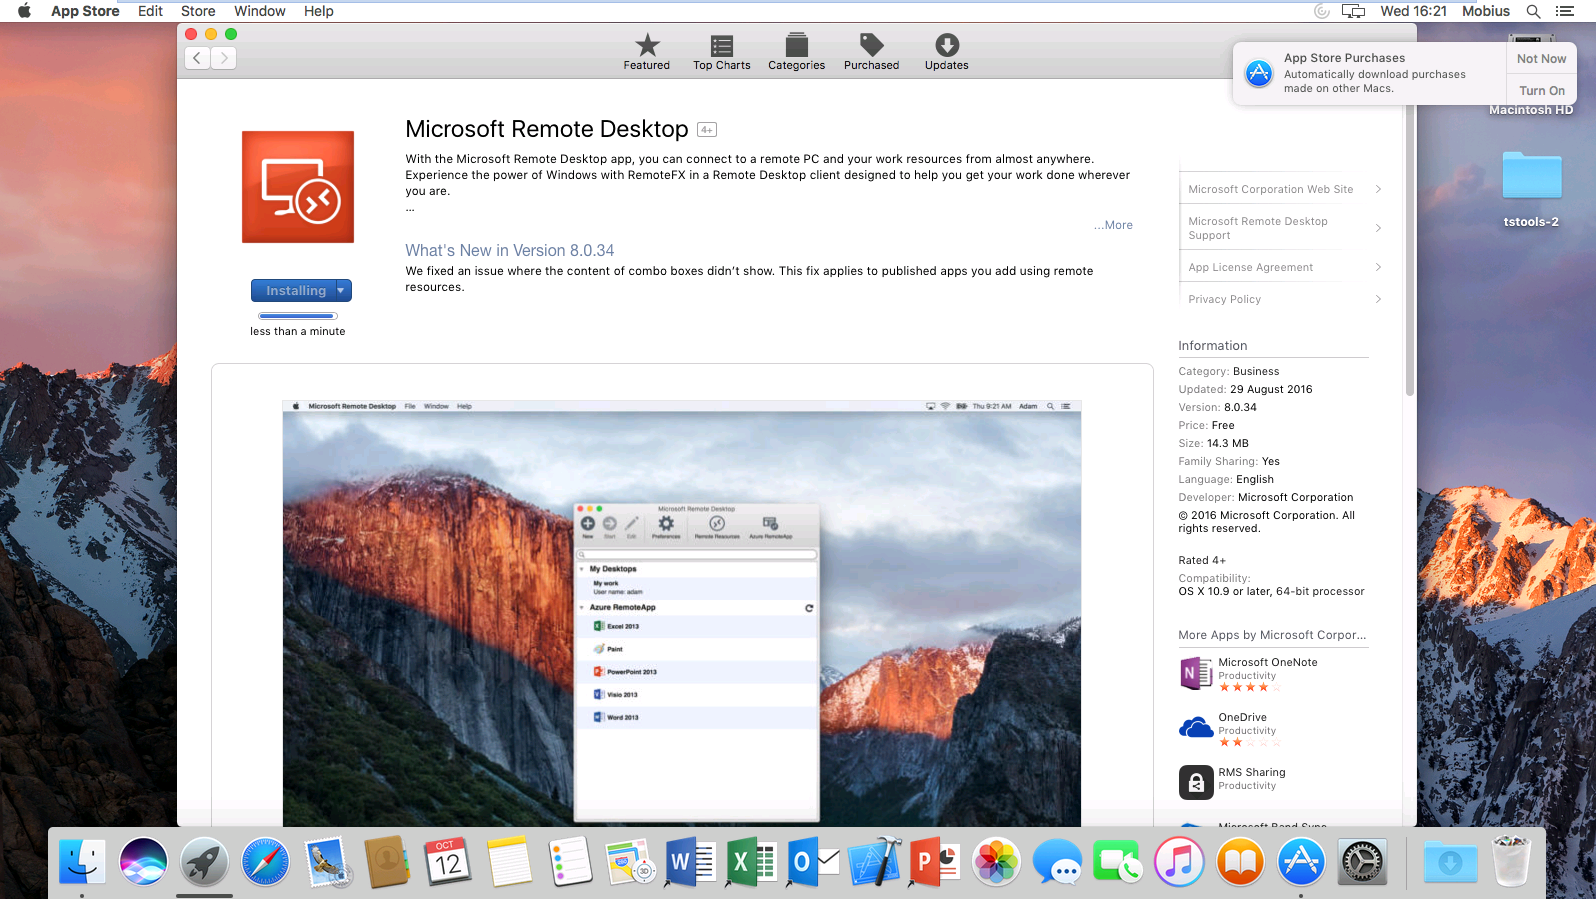Screen dimensions: 1596x899
Task: Open the Featured tab in App Store toolbar
Action: (x=647, y=52)
